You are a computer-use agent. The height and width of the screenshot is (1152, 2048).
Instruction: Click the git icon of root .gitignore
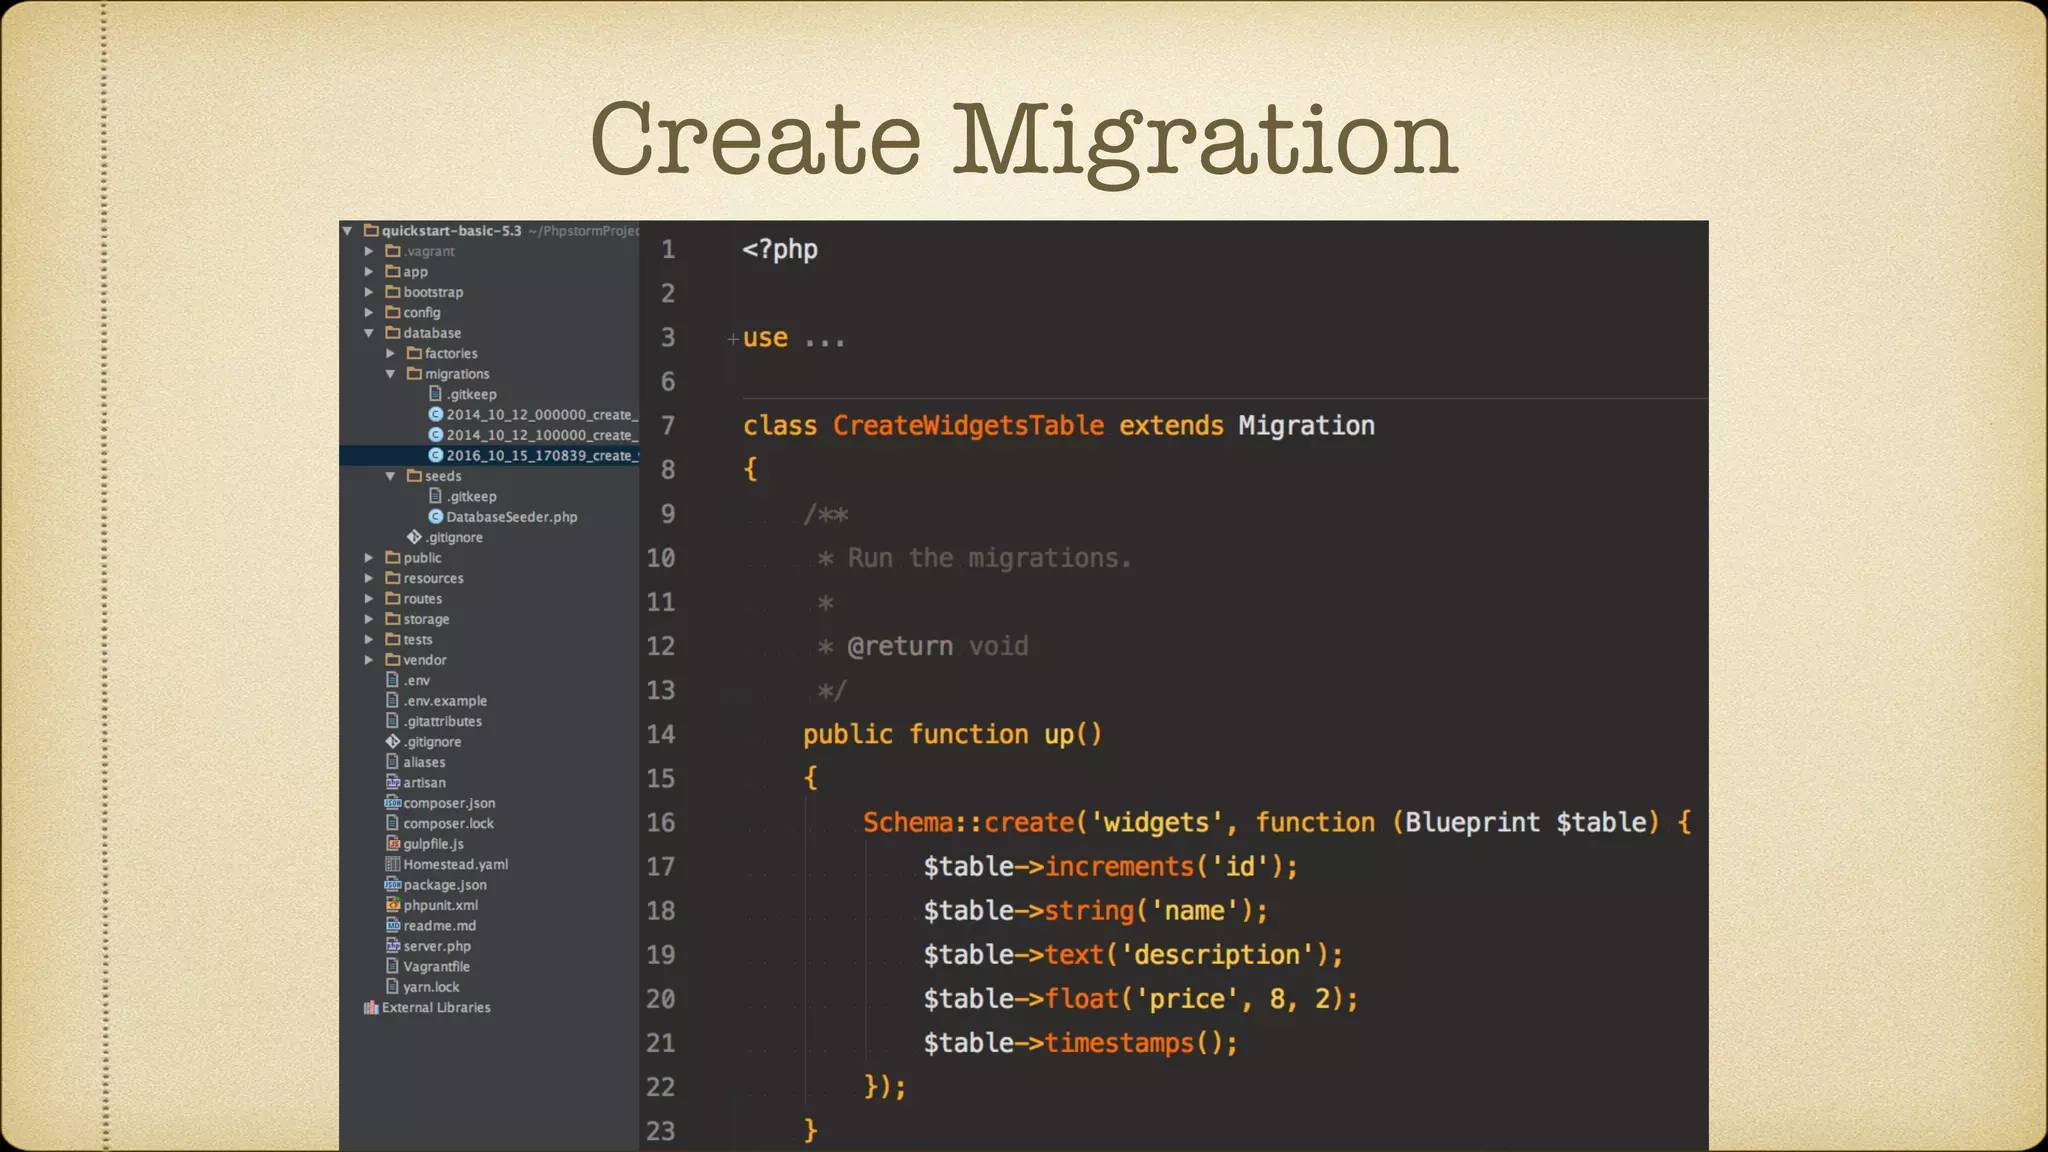(x=393, y=742)
